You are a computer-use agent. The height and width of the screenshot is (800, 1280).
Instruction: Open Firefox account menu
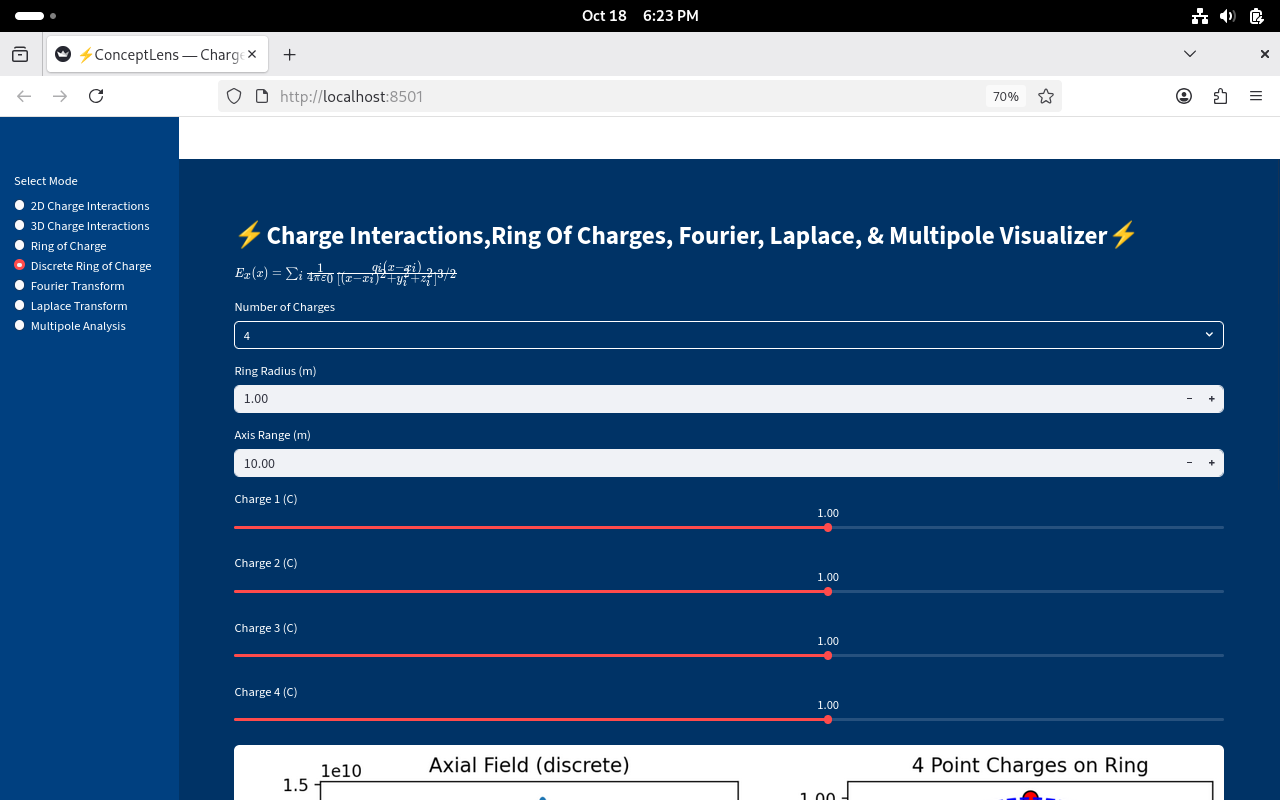click(x=1184, y=96)
